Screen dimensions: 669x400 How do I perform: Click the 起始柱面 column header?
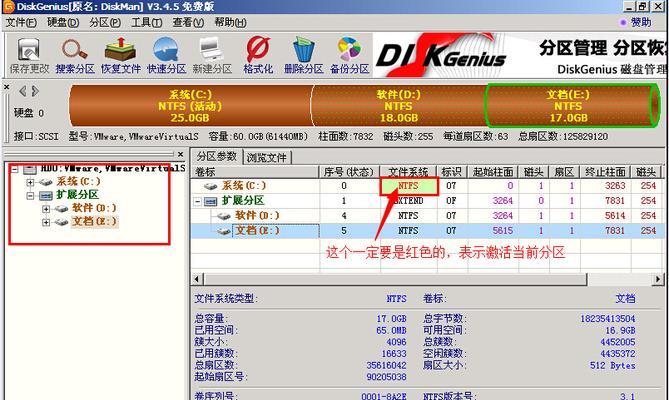click(x=493, y=172)
